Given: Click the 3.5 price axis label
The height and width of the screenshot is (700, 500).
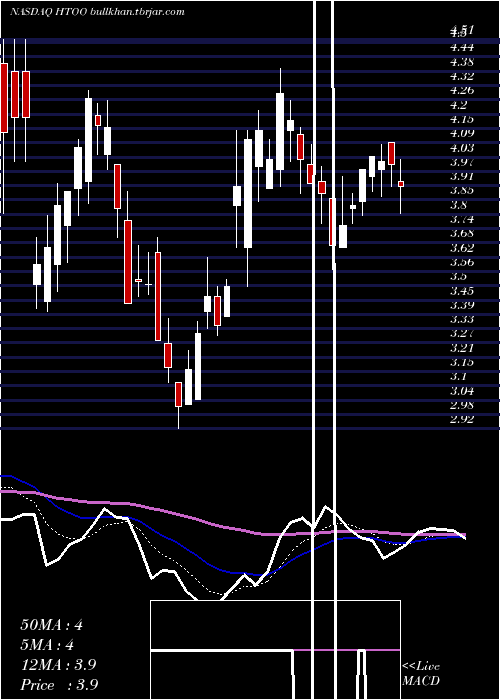Looking at the screenshot, I should pos(459,276).
